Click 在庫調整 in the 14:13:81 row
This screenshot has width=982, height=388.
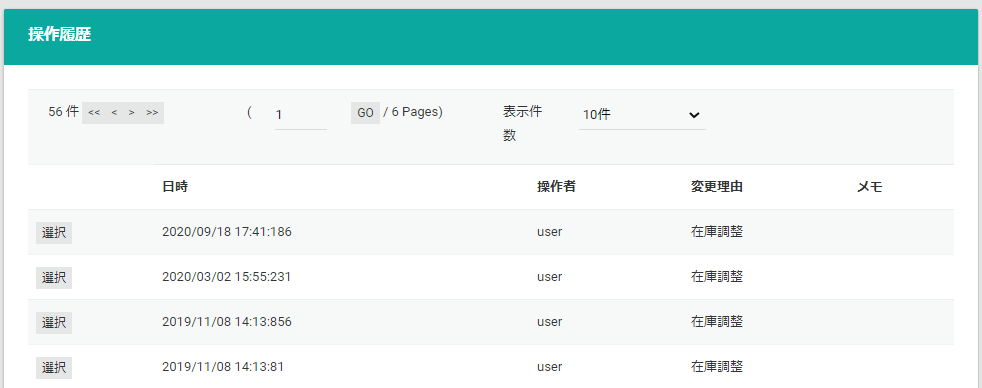coord(717,367)
